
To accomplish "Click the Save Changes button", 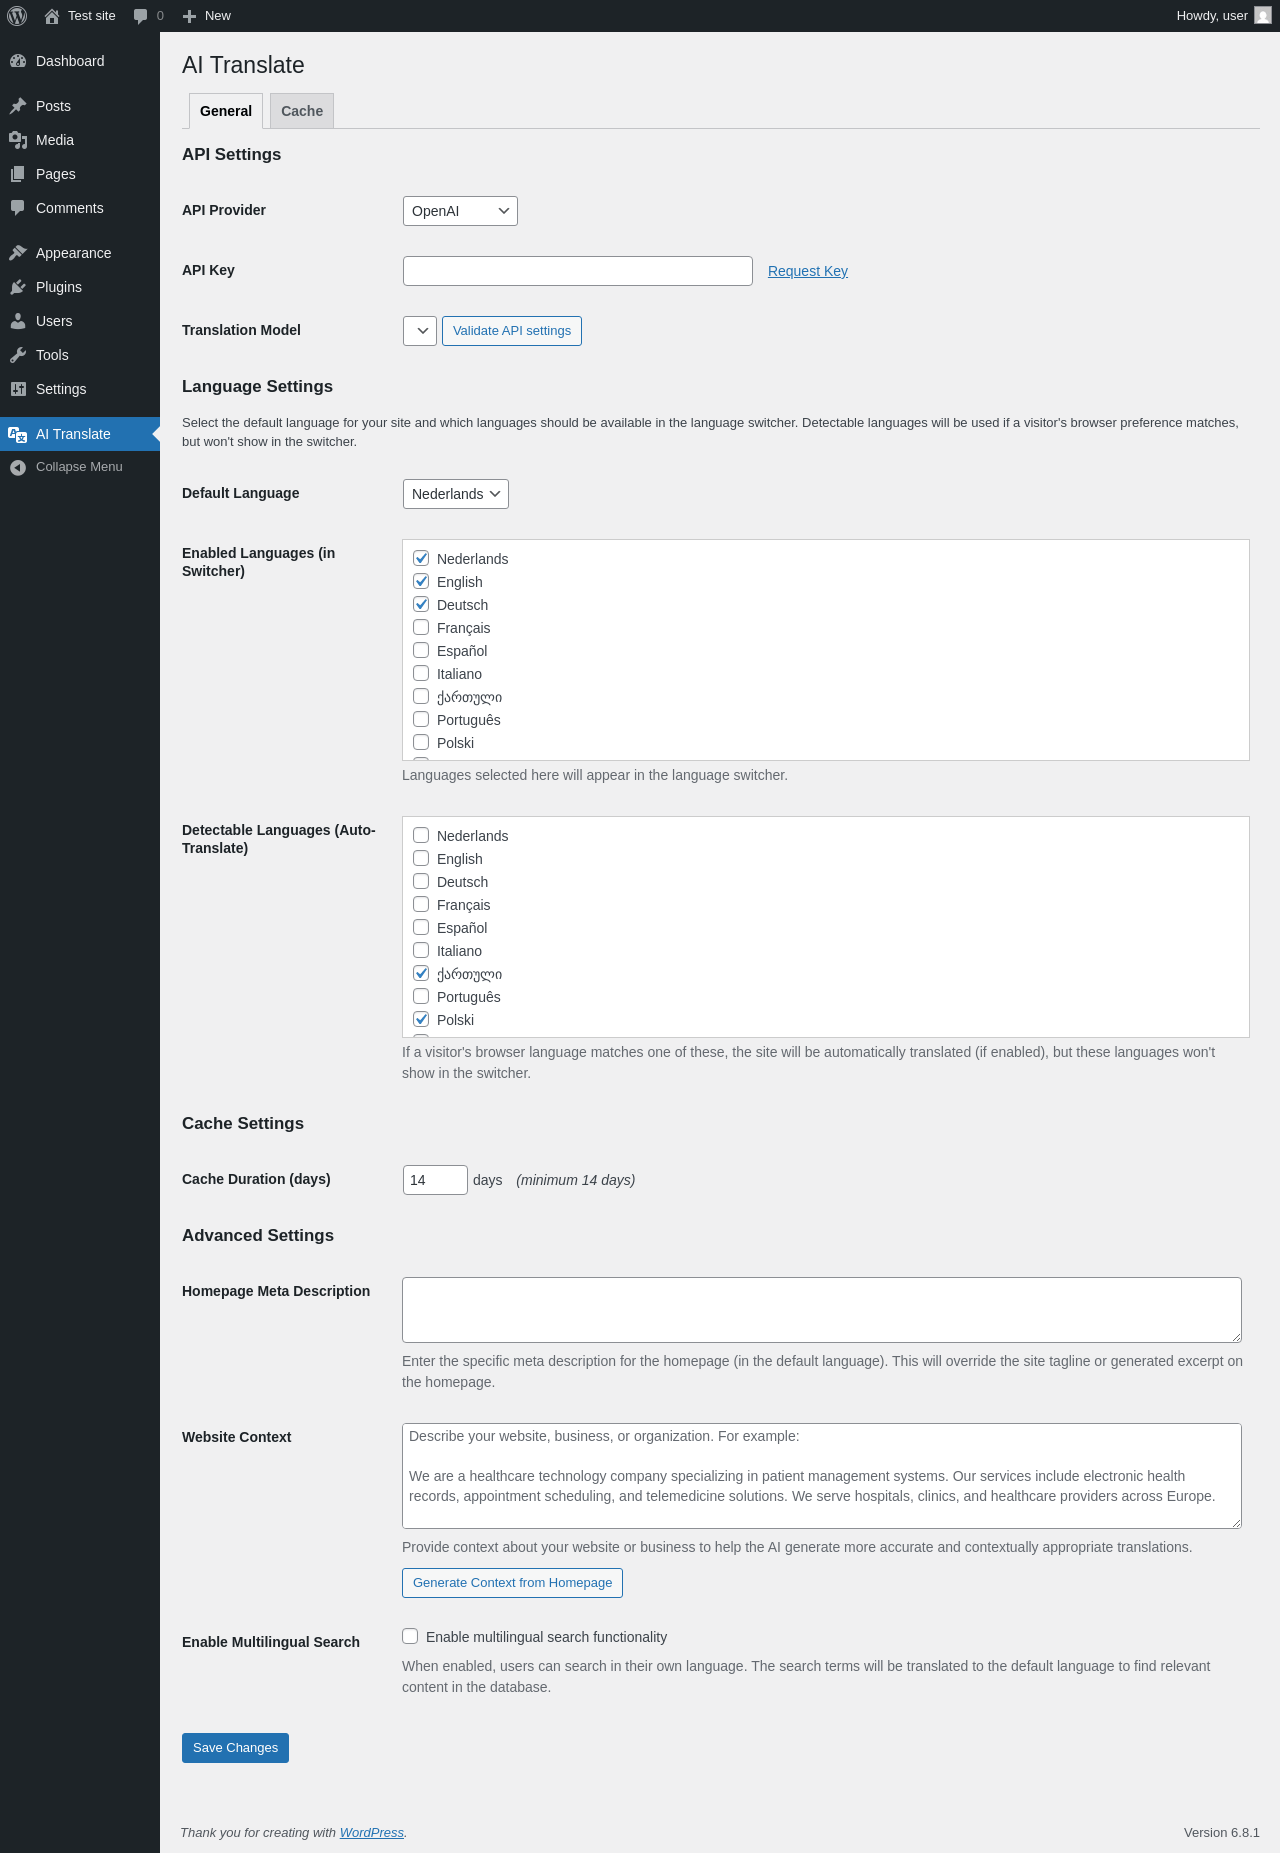I will pos(235,1748).
